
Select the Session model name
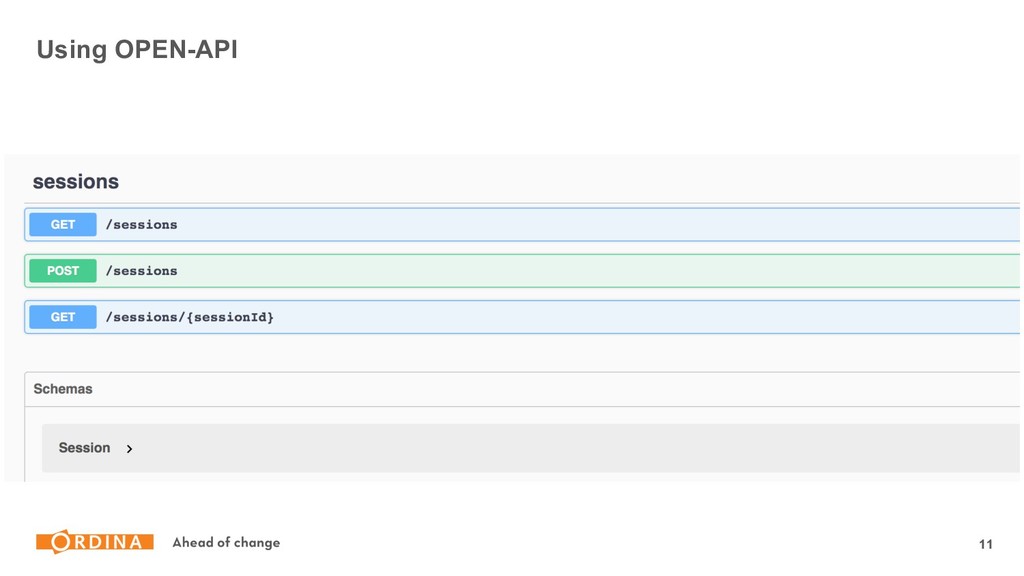84,448
